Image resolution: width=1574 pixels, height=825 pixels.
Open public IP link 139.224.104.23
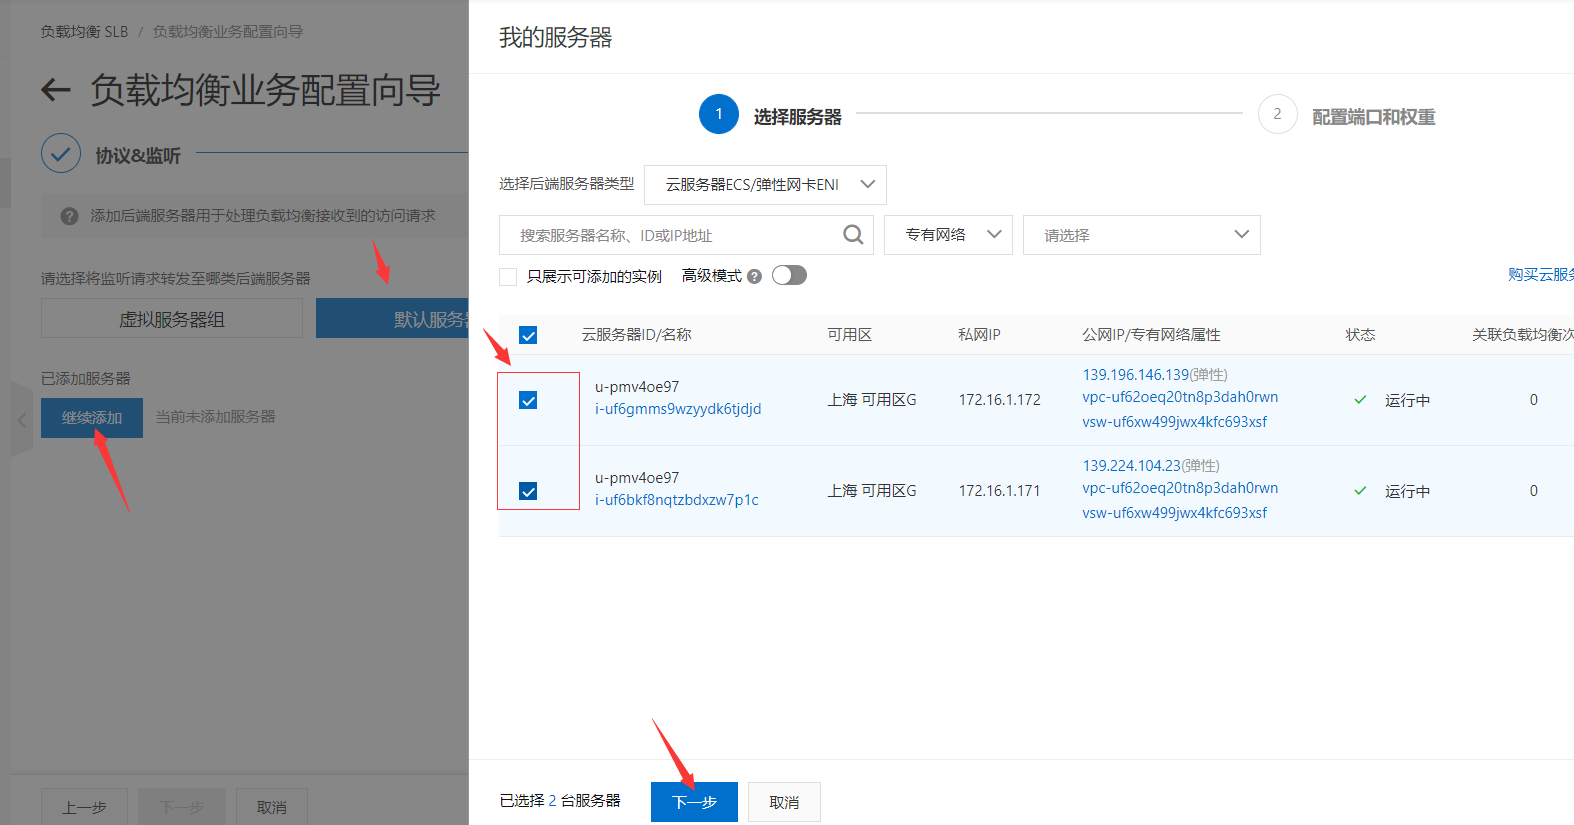pos(1131,466)
